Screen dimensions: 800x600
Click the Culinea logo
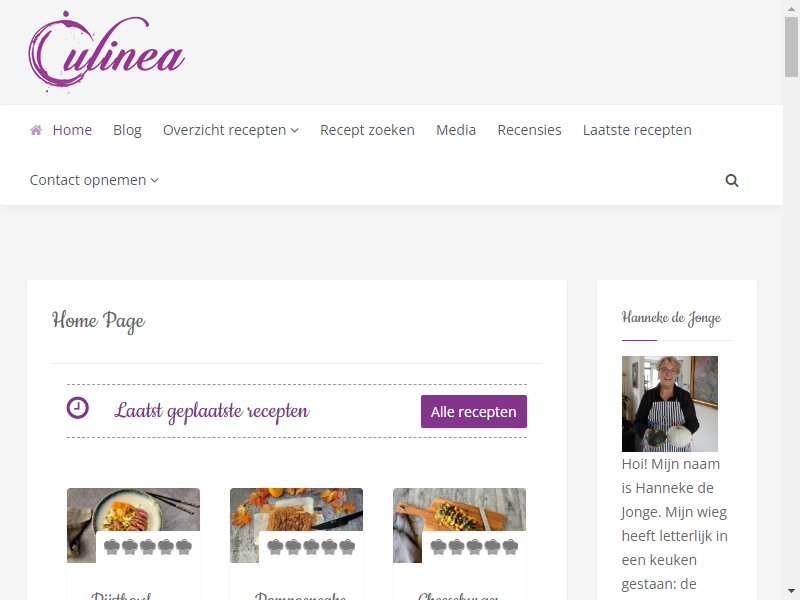(107, 52)
